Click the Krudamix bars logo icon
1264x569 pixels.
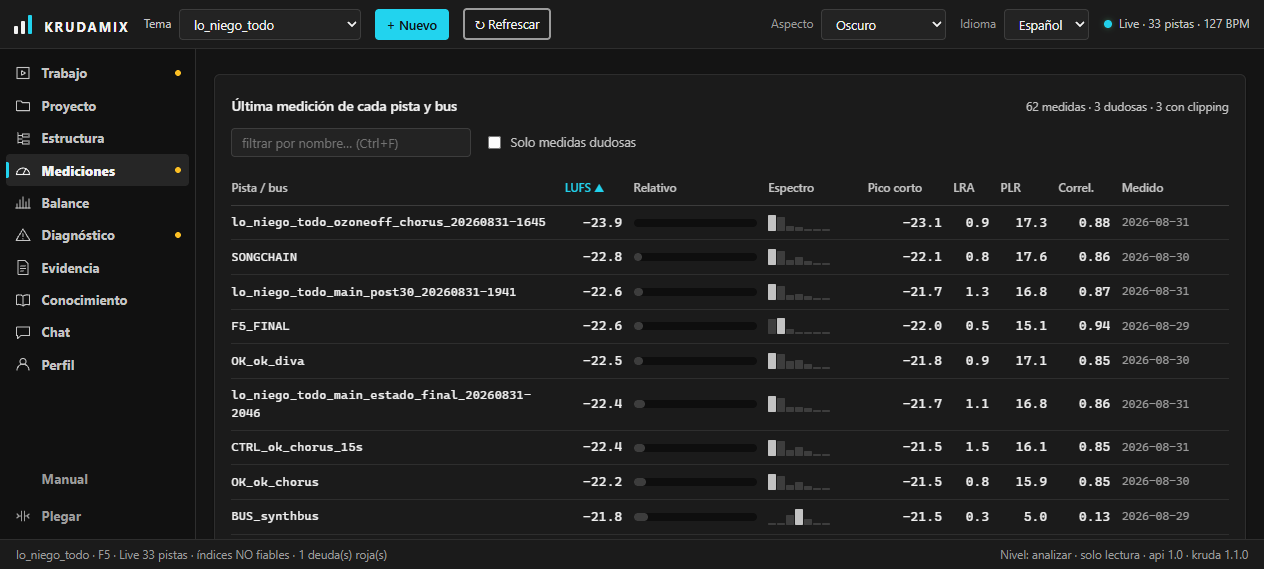23,25
